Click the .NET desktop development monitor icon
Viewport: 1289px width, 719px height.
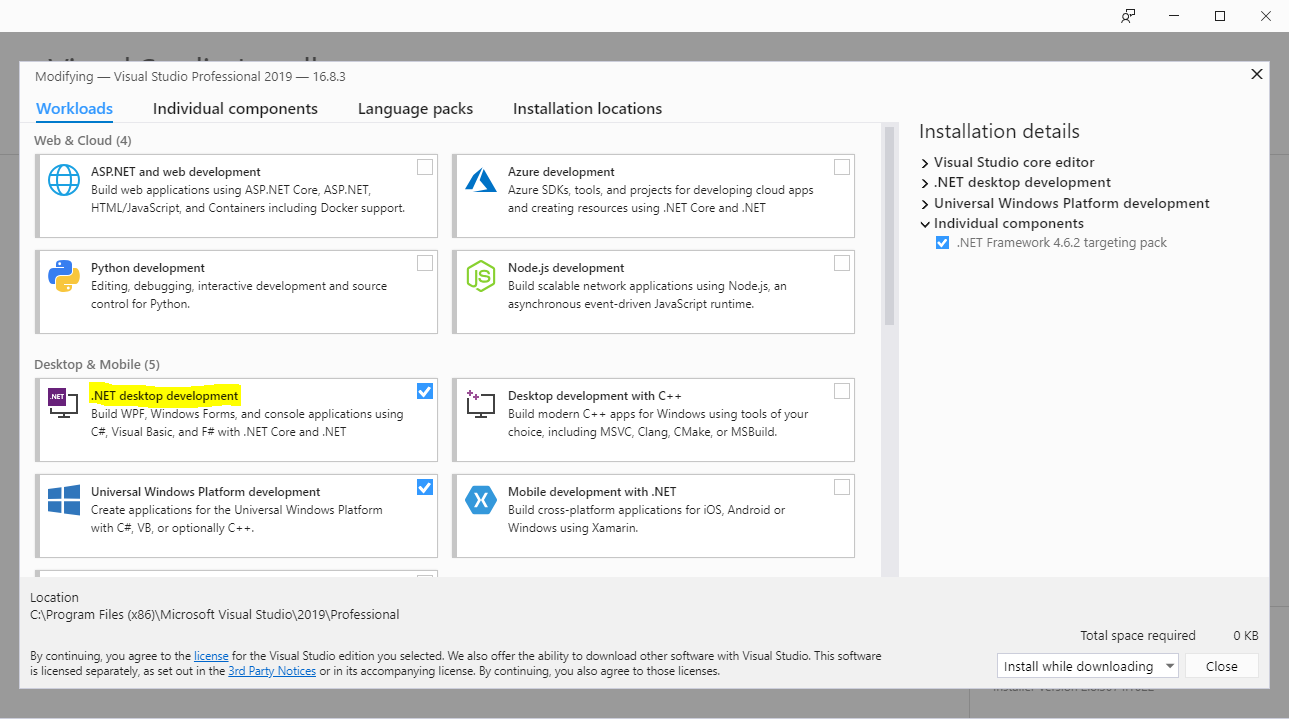coord(64,403)
